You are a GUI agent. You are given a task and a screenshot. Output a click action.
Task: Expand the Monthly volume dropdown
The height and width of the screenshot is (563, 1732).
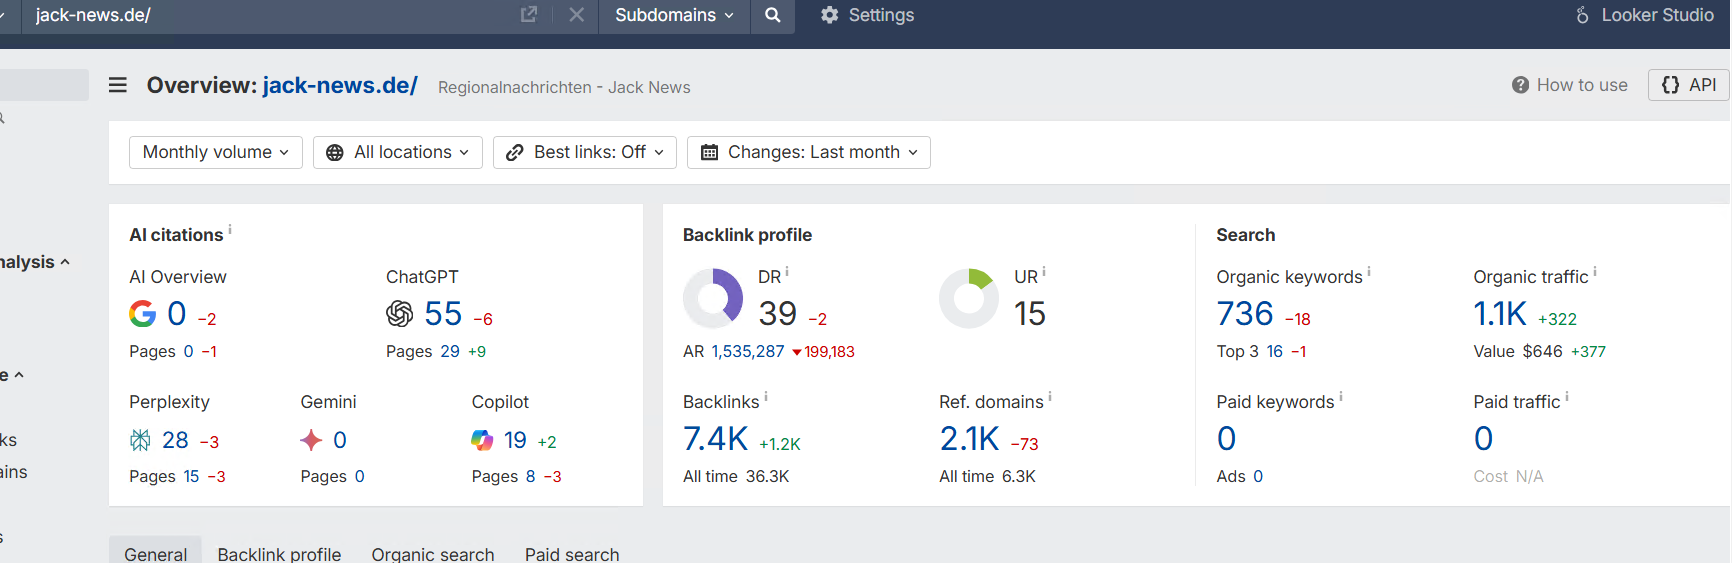[215, 152]
